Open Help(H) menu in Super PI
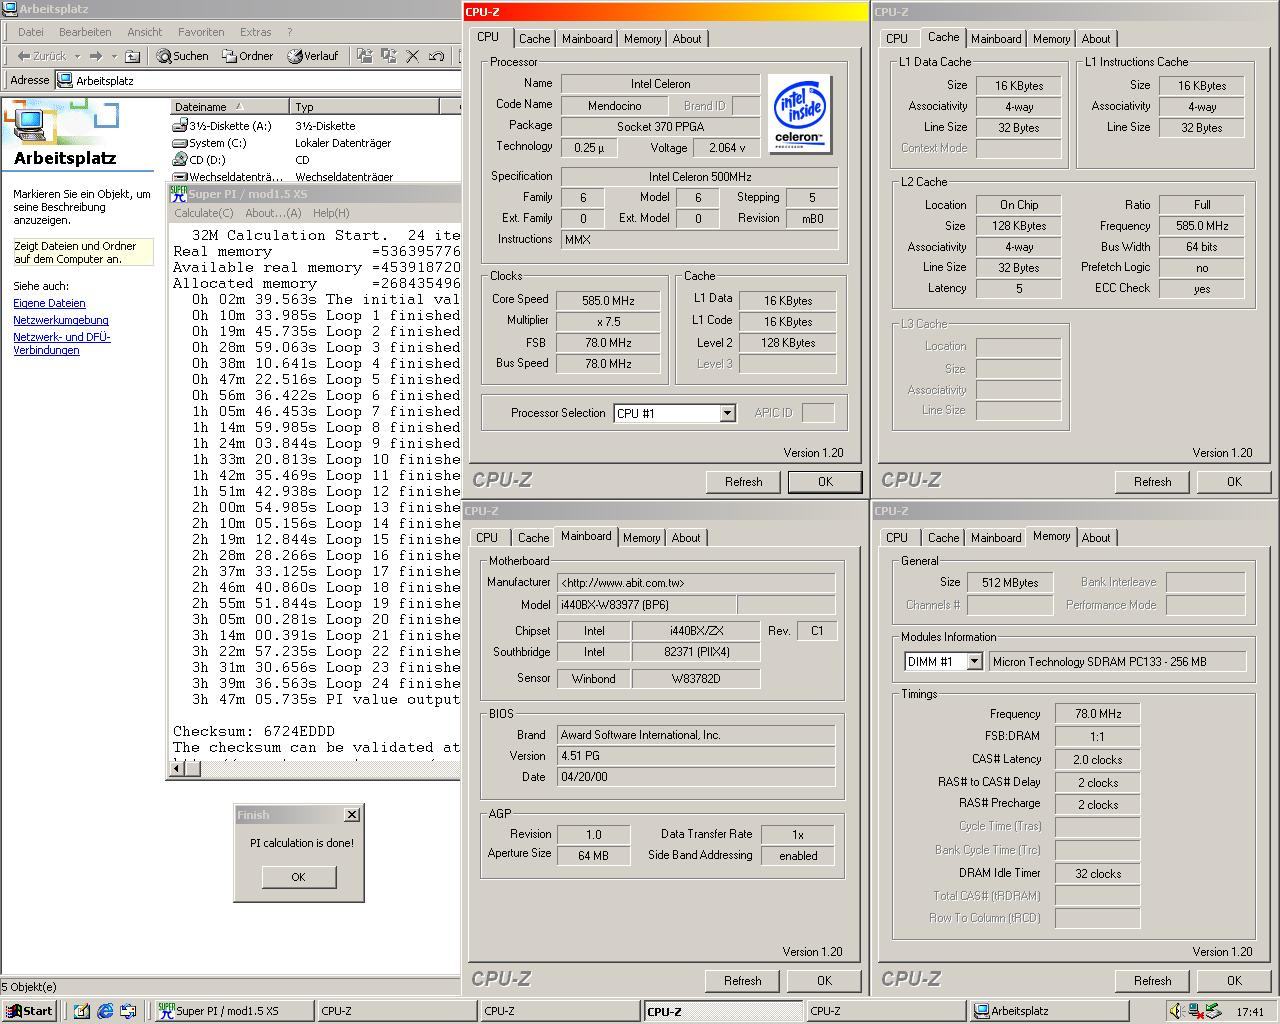 coord(331,213)
